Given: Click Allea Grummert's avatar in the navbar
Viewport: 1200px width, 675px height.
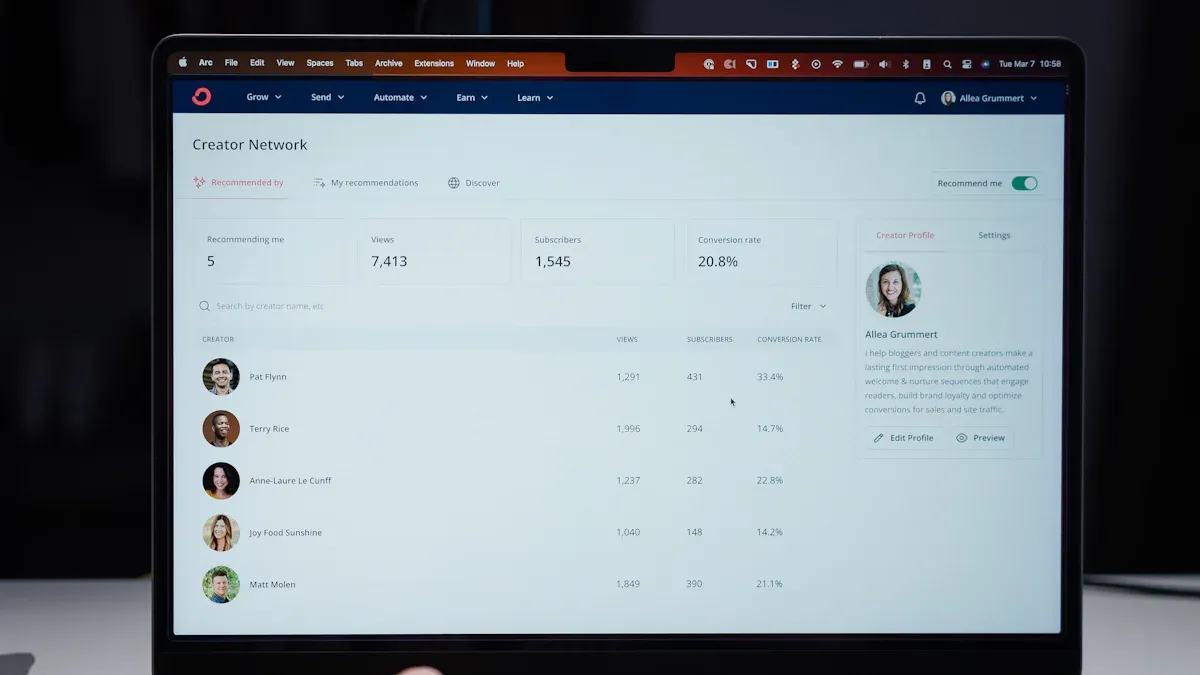Looking at the screenshot, I should [948, 98].
